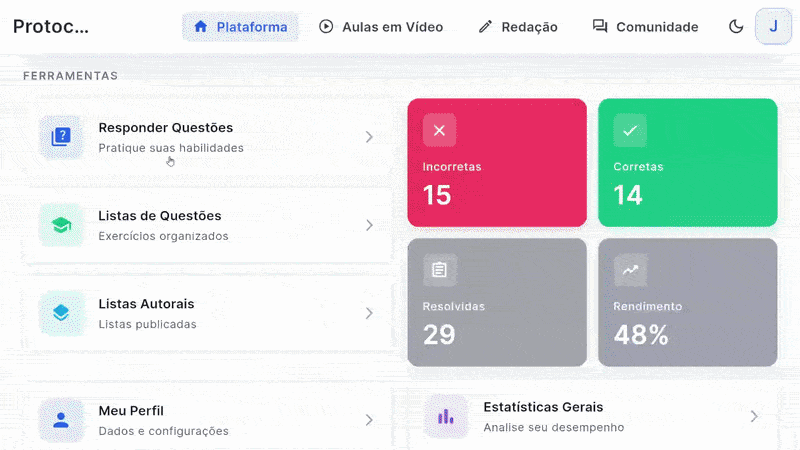The image size is (800, 450).
Task: Click the chevron on Meu Perfil row
Action: coord(369,420)
